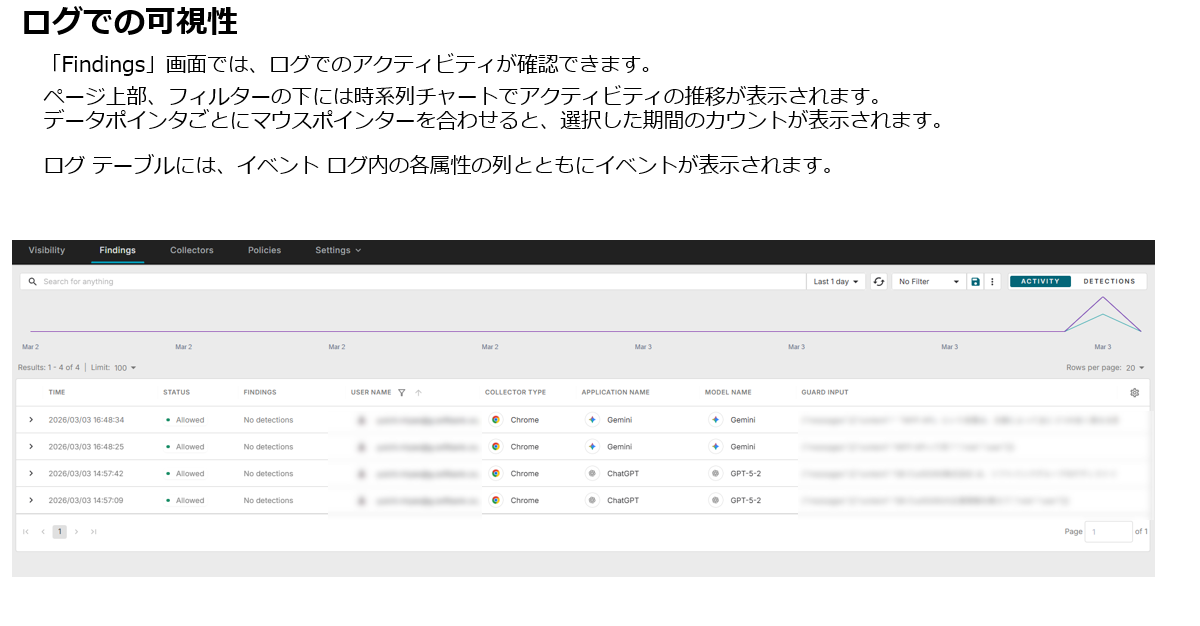Open the three-dot more options menu
This screenshot has width=1200, height=626.
coord(992,282)
